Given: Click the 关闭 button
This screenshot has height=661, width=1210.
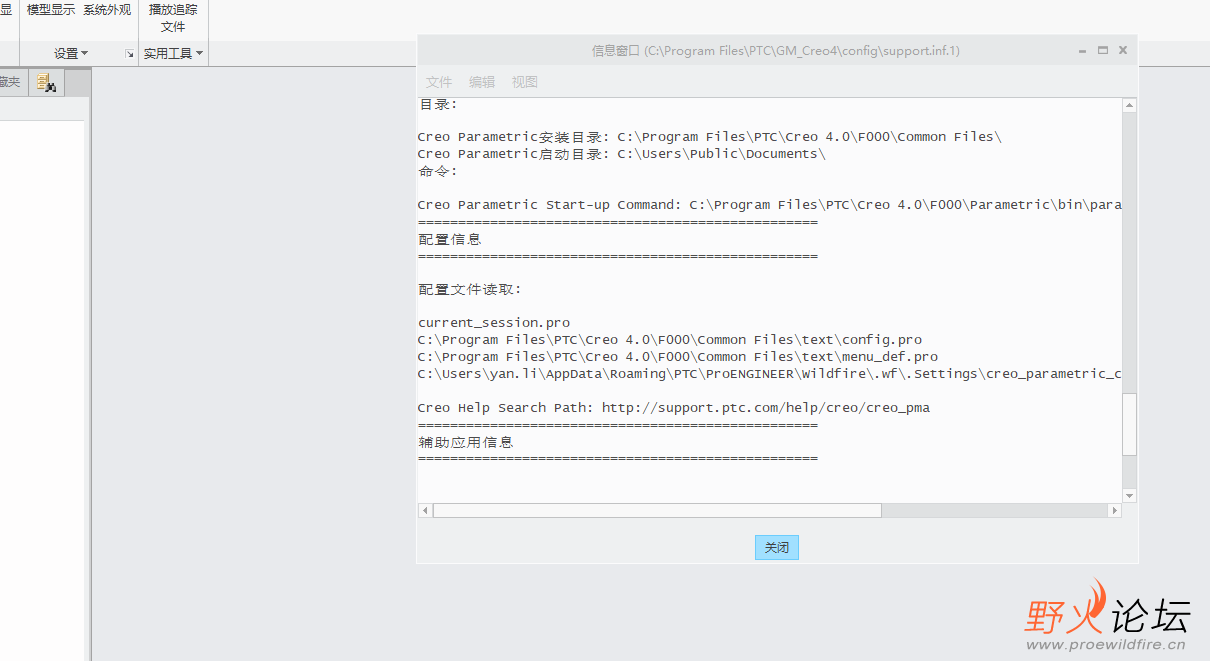Looking at the screenshot, I should (777, 547).
